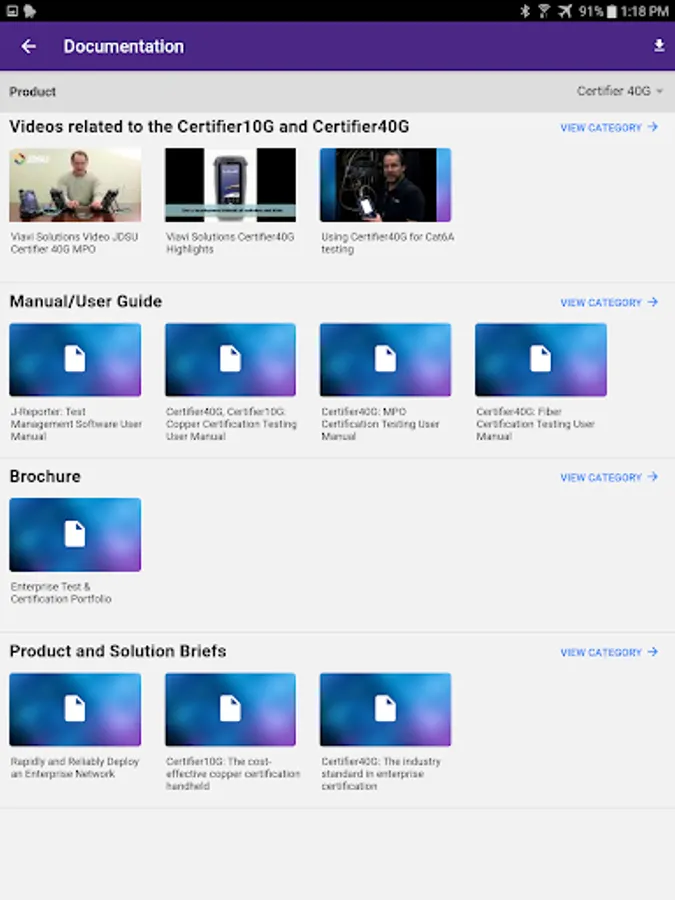The image size is (675, 900).
Task: Tap the 'Brochure' section heading
Action: pyautogui.click(x=45, y=476)
